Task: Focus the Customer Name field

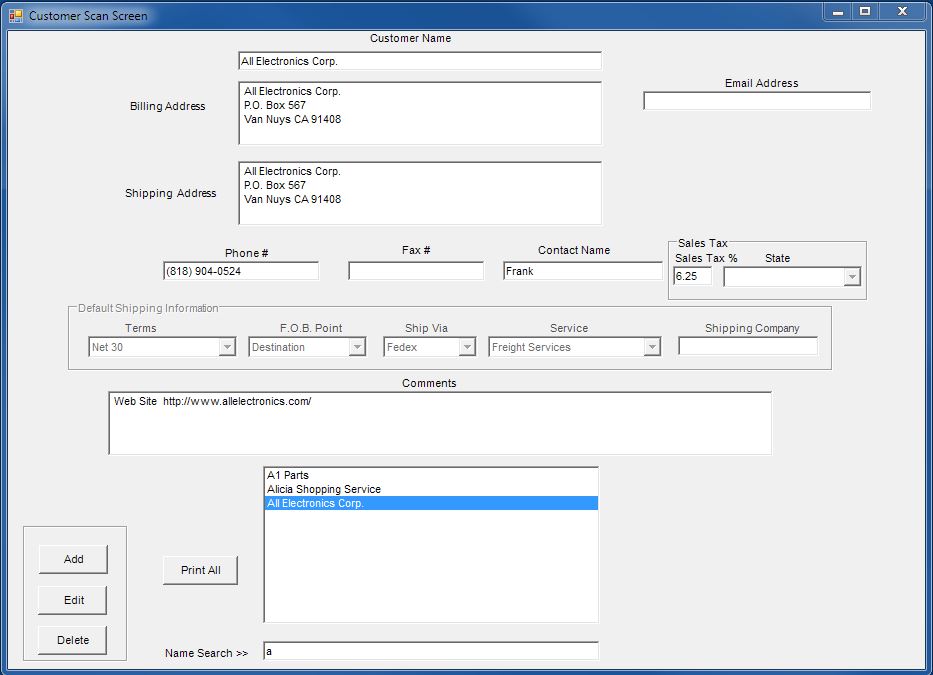Action: [419, 61]
